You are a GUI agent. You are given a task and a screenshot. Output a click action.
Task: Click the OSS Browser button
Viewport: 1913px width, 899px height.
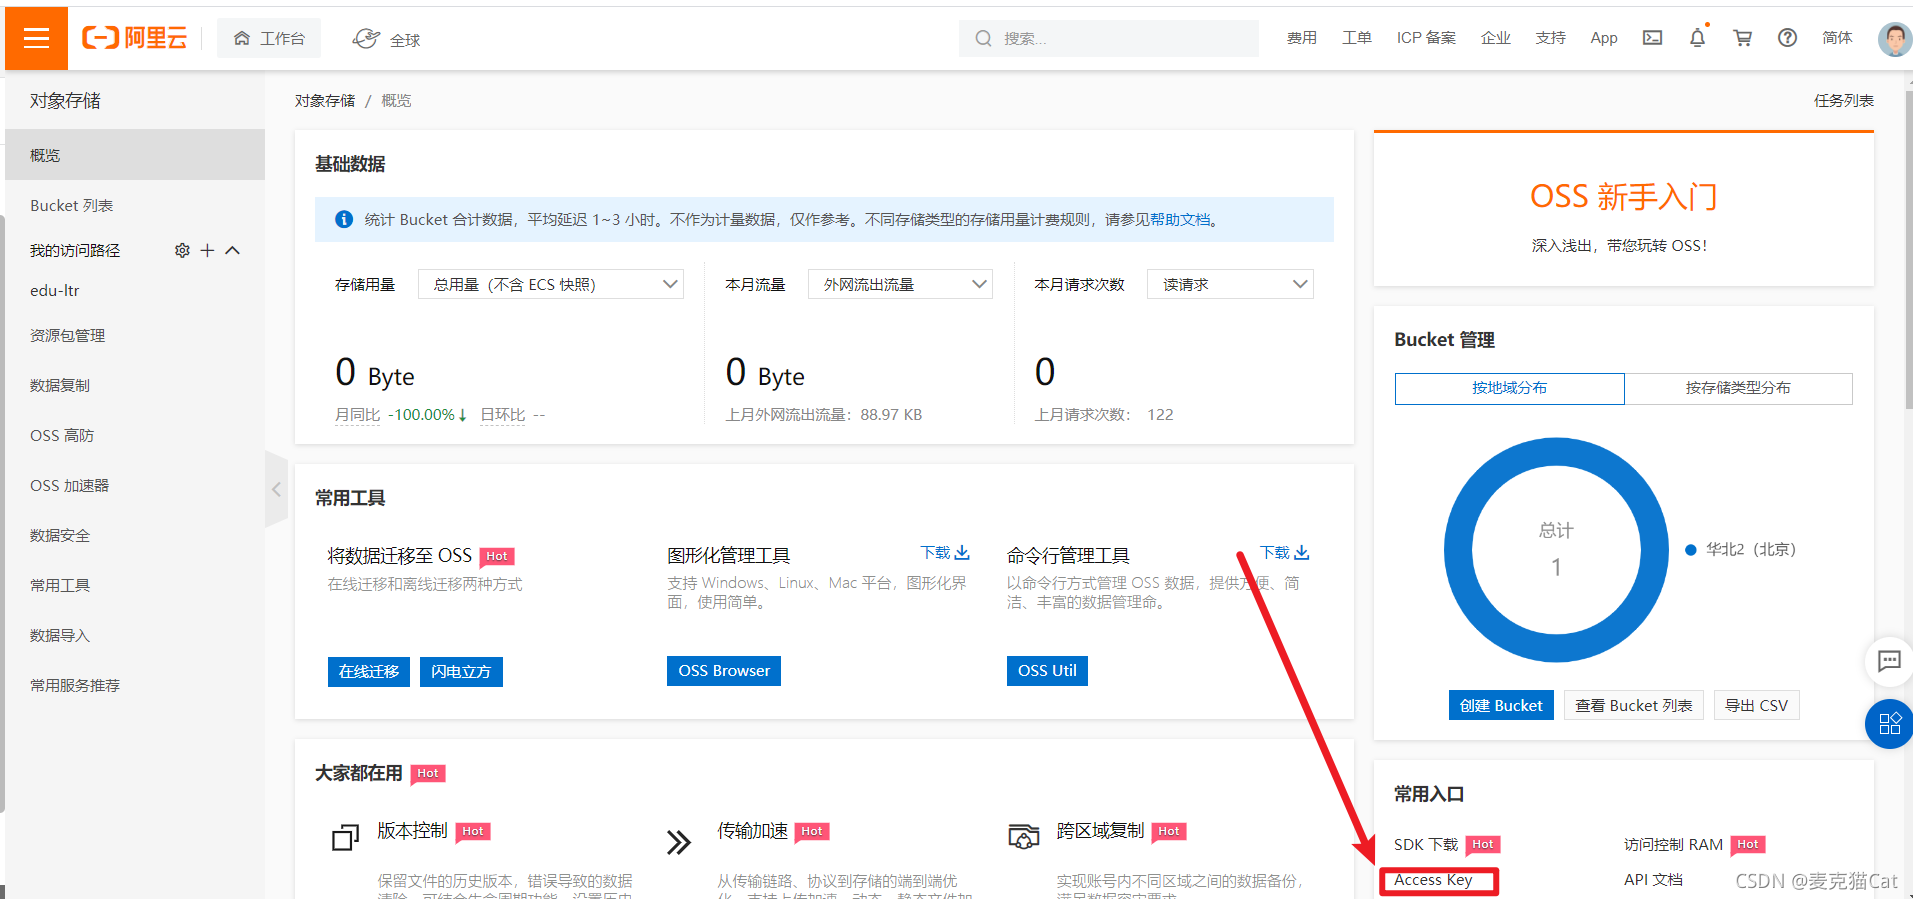coord(724,671)
